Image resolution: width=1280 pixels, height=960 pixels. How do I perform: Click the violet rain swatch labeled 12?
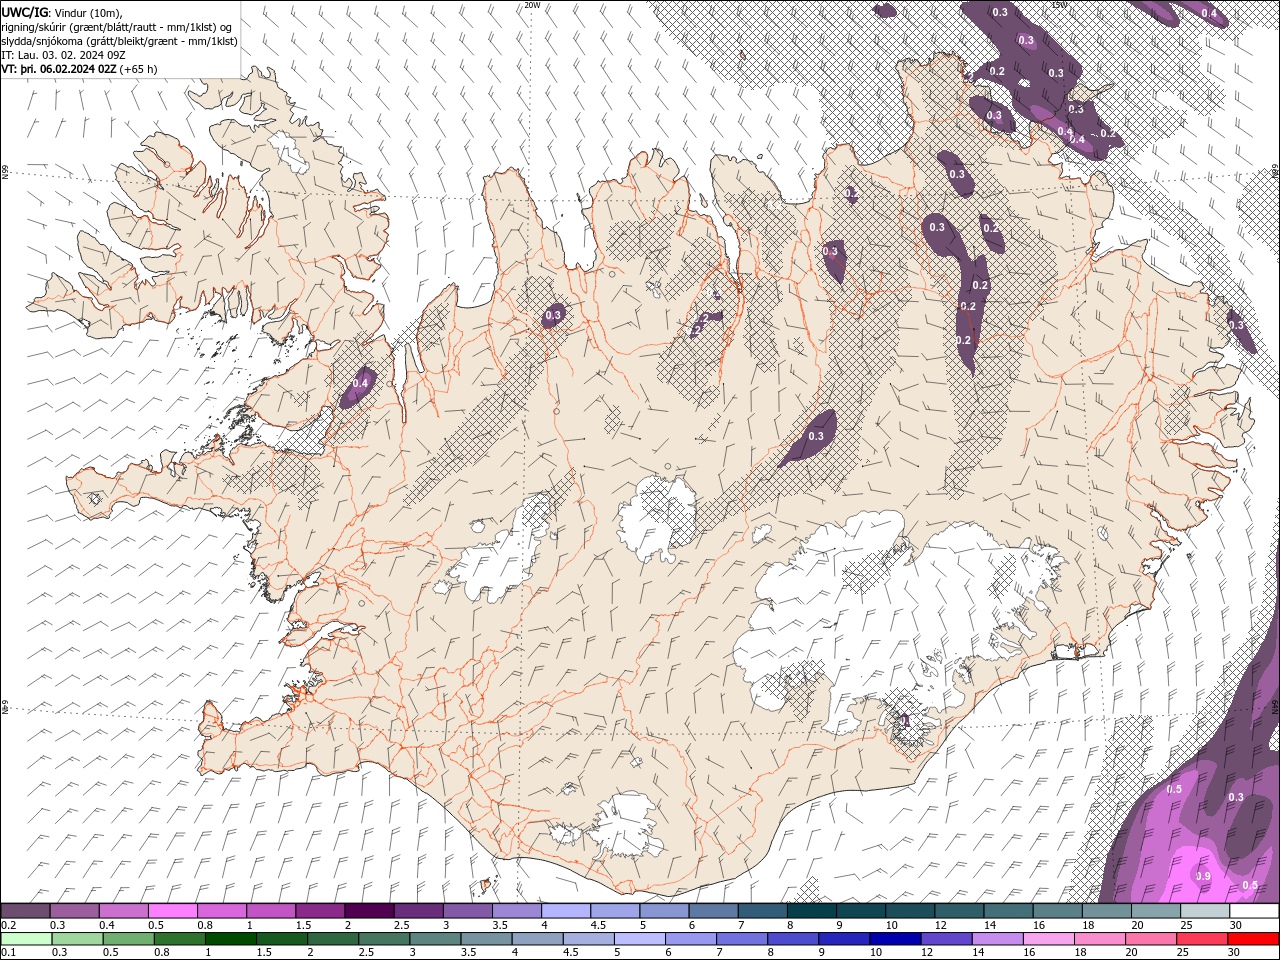(945, 939)
